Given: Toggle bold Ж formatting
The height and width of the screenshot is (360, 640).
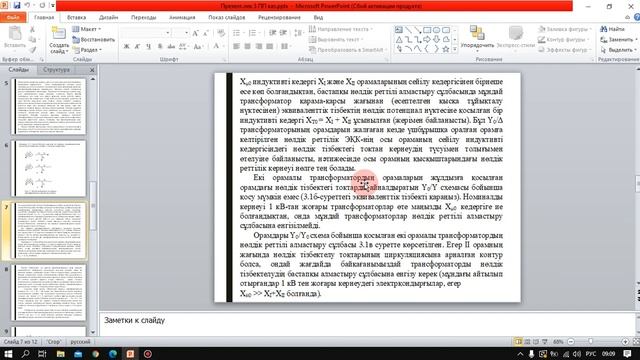Looking at the screenshot, I should click(x=127, y=47).
